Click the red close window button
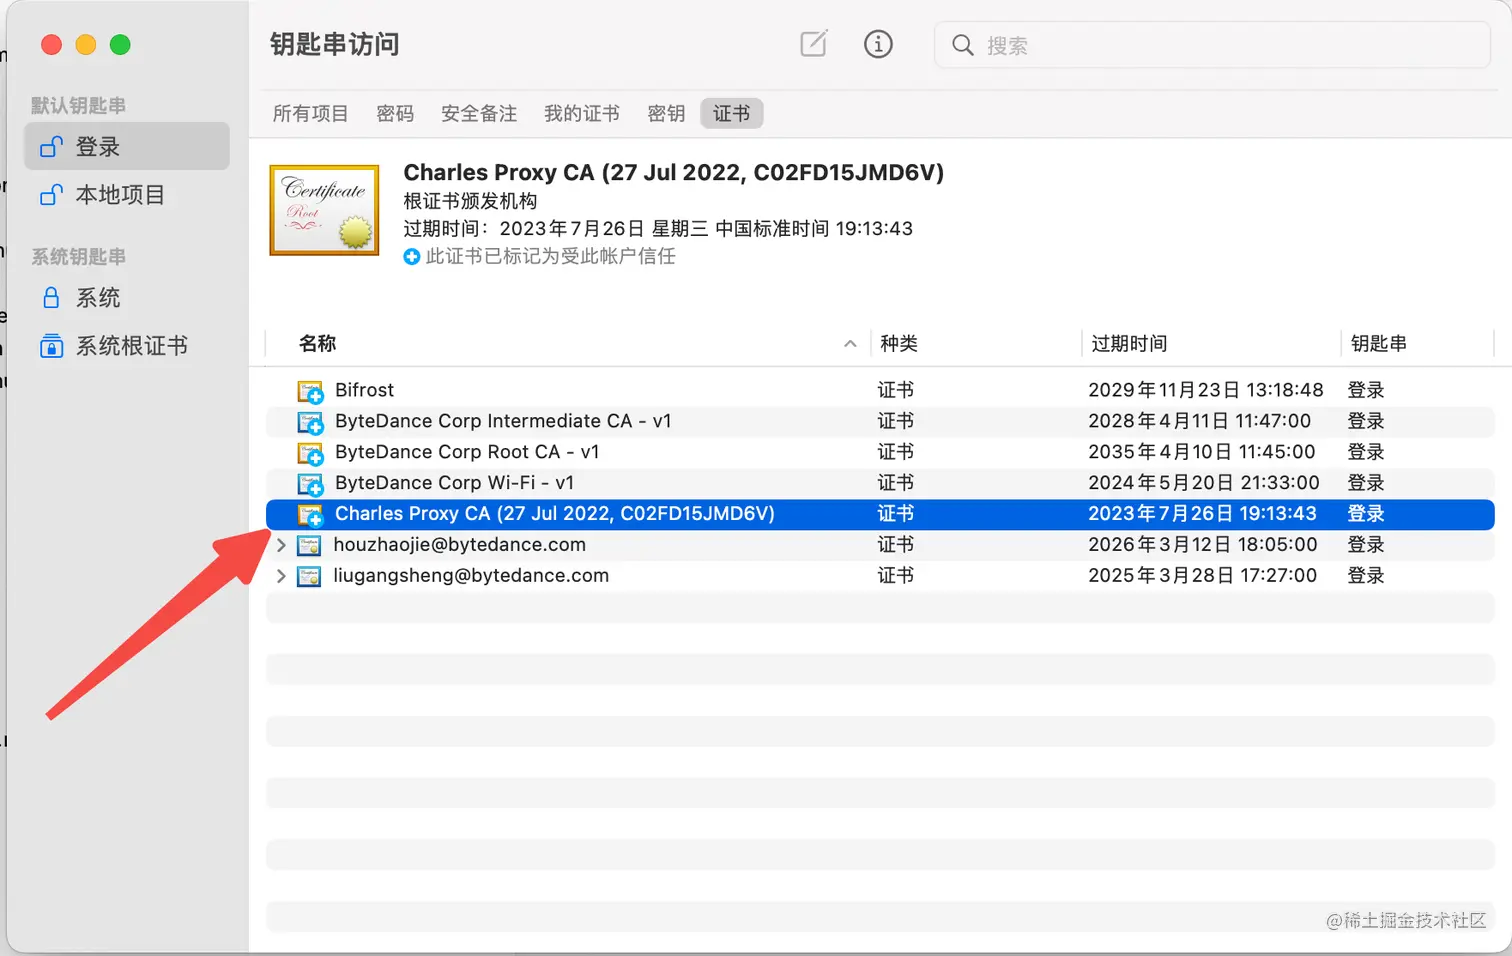Image resolution: width=1512 pixels, height=956 pixels. [52, 45]
